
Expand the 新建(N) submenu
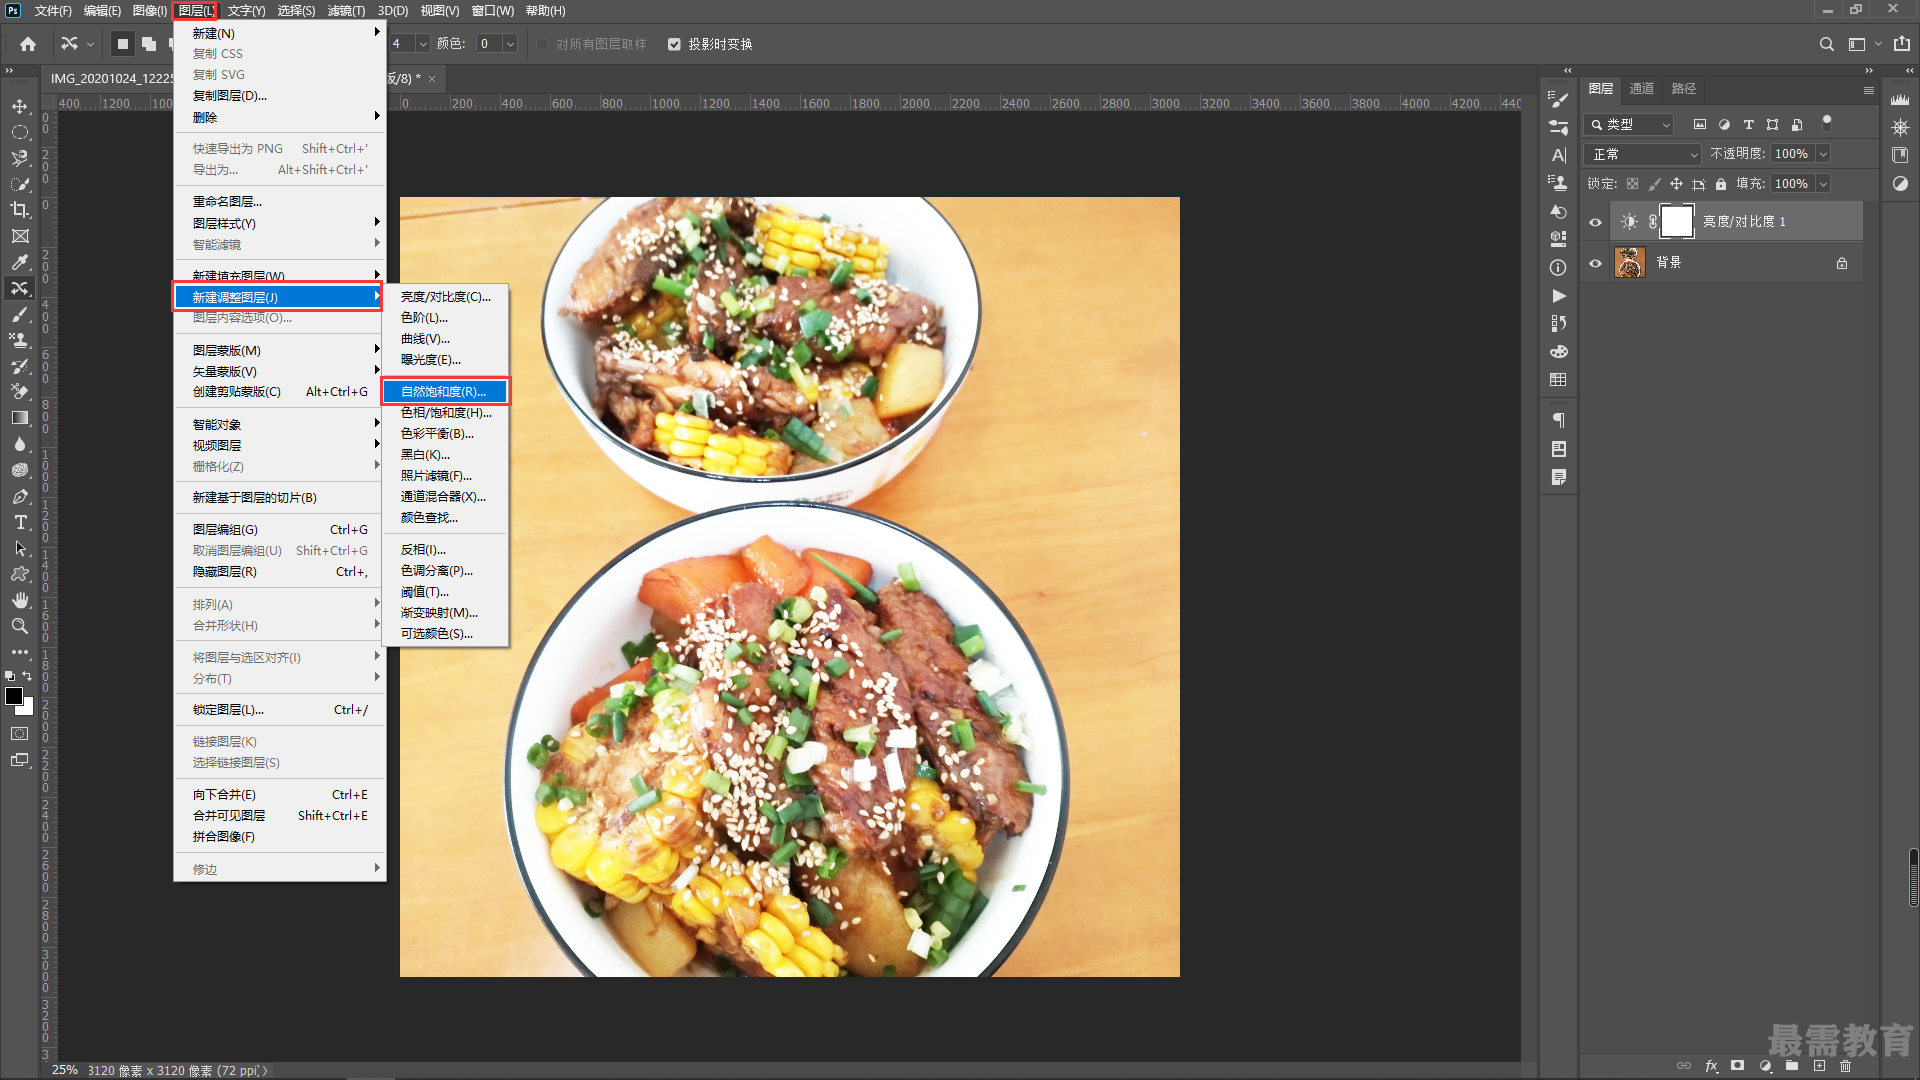coord(280,33)
